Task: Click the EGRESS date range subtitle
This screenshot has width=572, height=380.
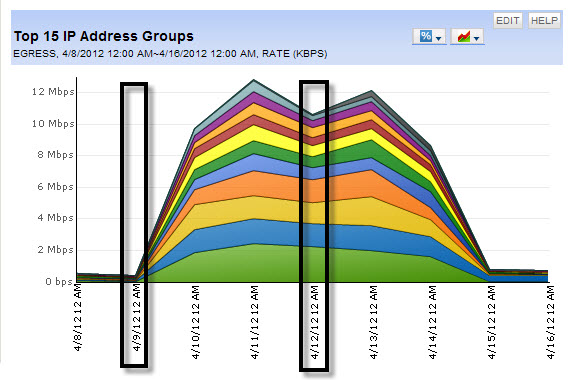Action: pyautogui.click(x=170, y=54)
